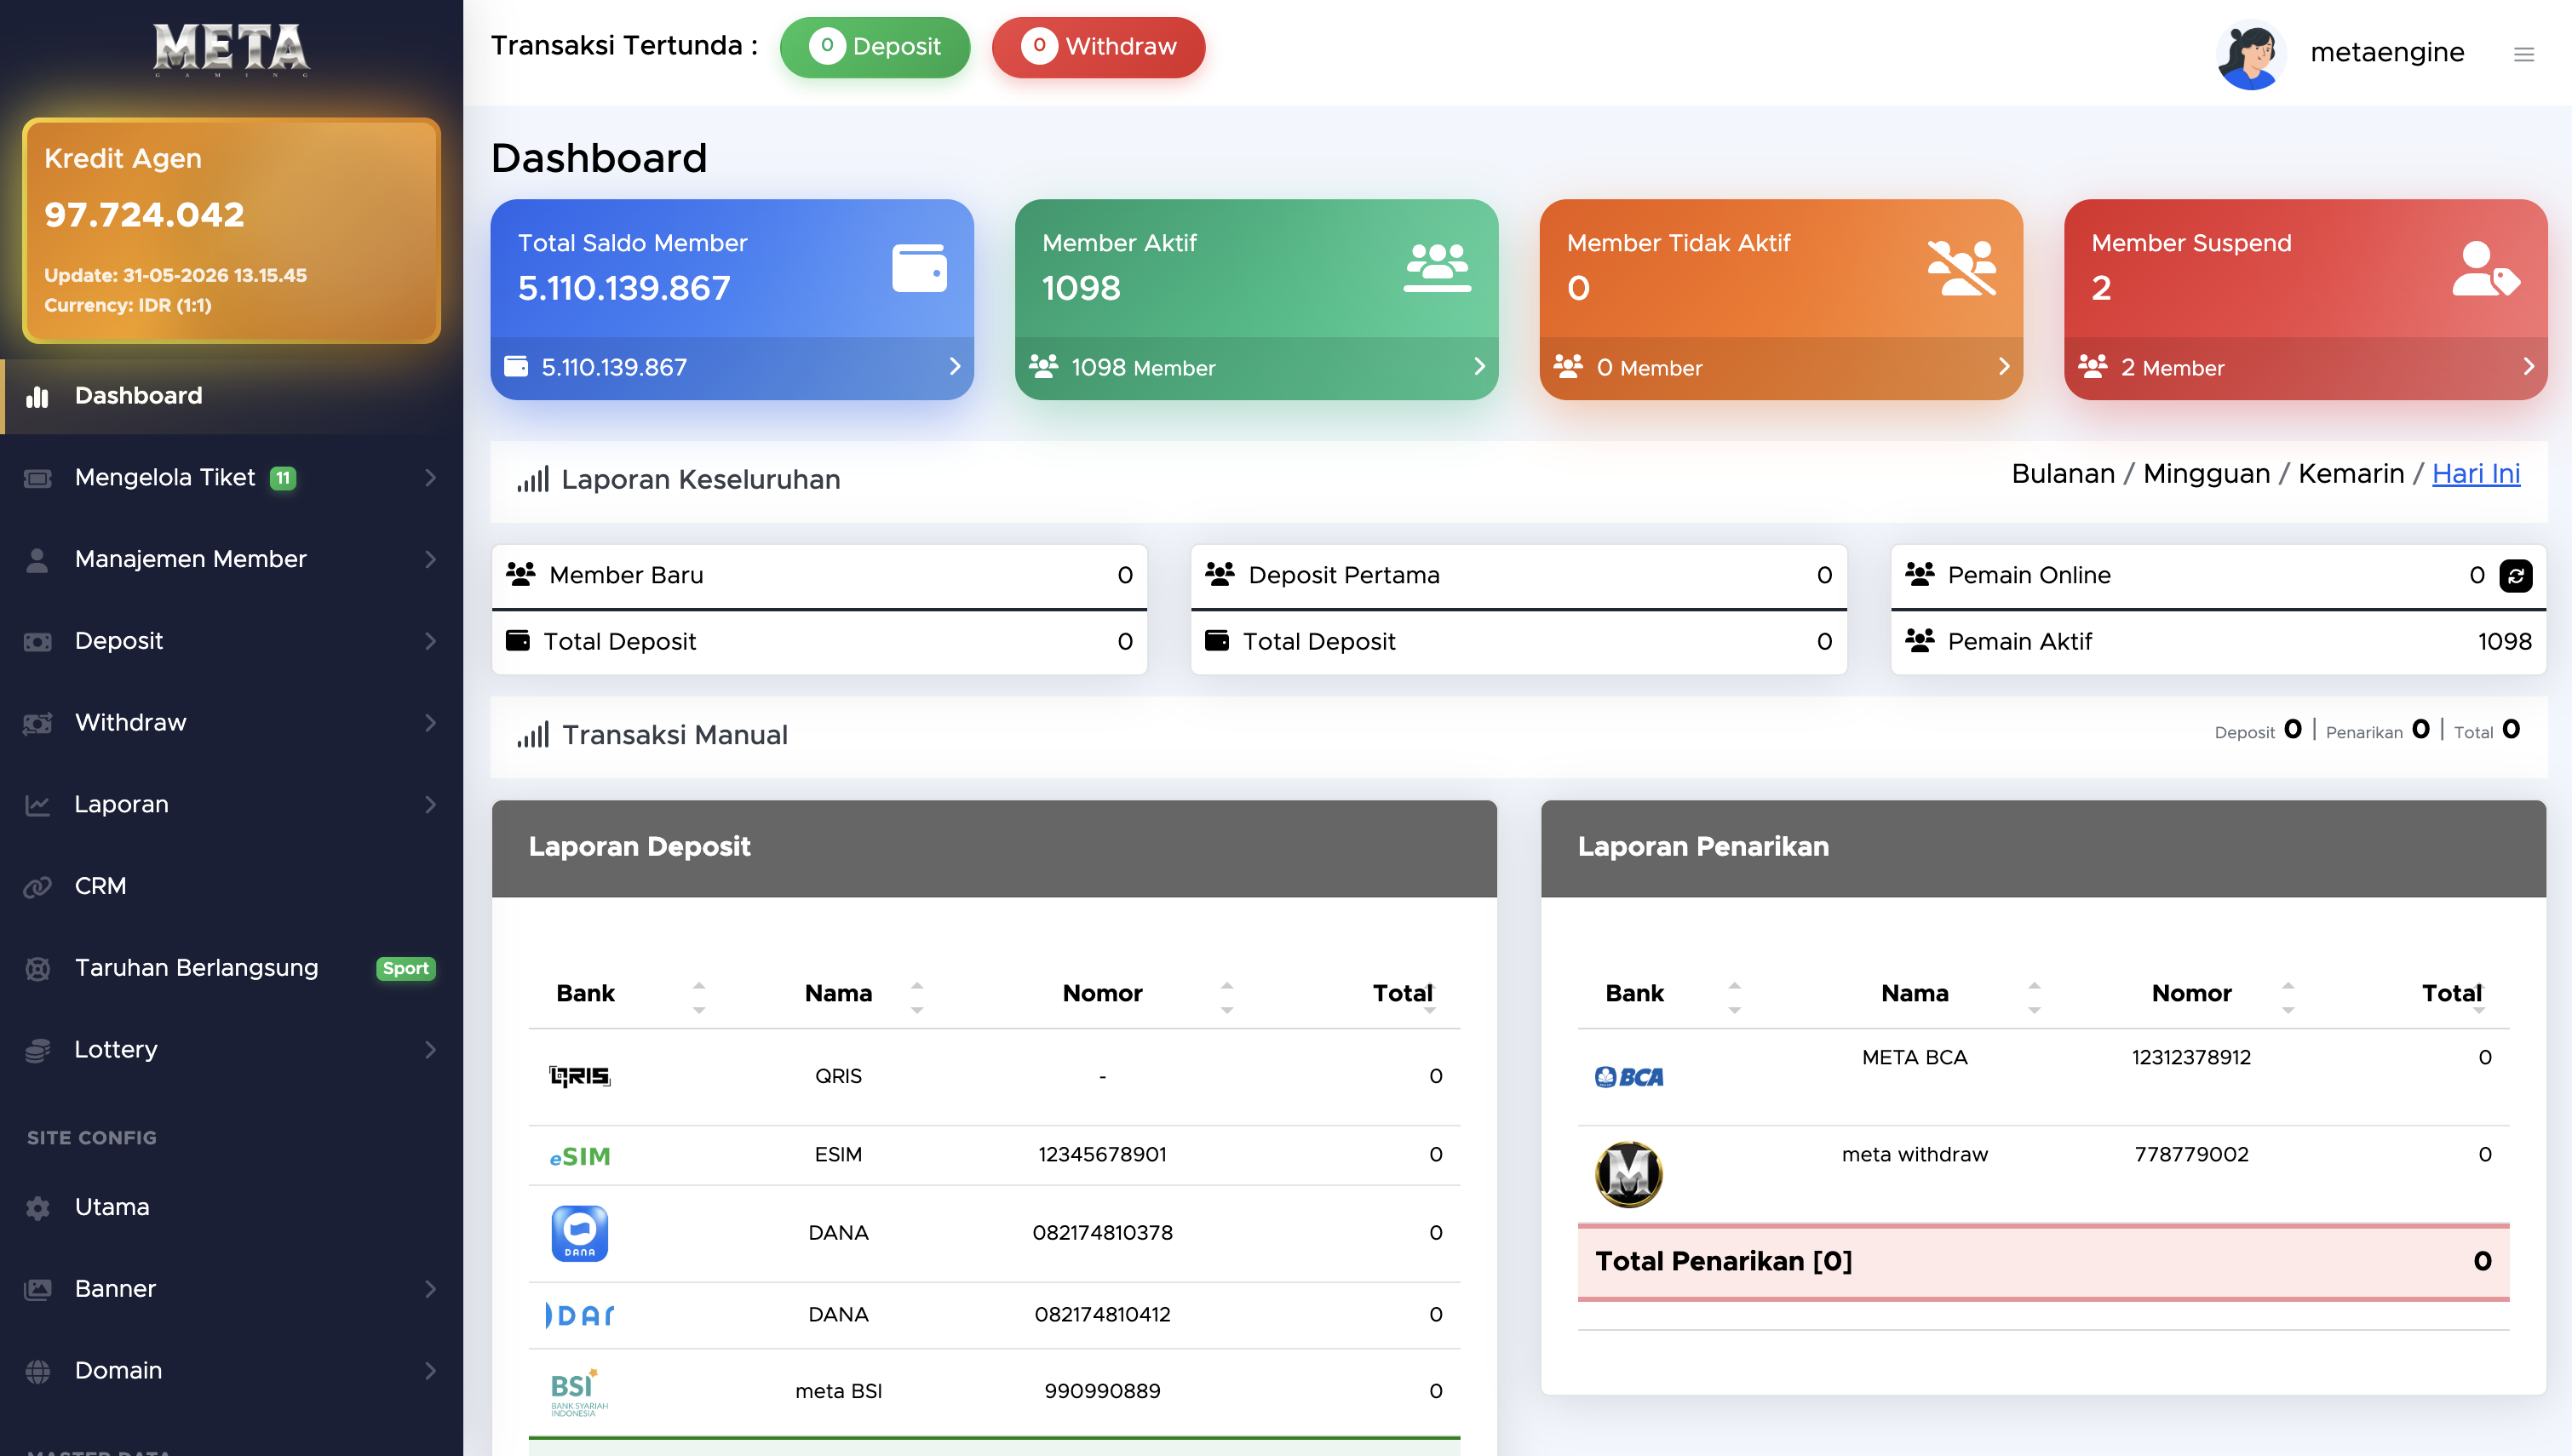Click the pending Deposit green button
Image resolution: width=2572 pixels, height=1456 pixels.
click(875, 47)
